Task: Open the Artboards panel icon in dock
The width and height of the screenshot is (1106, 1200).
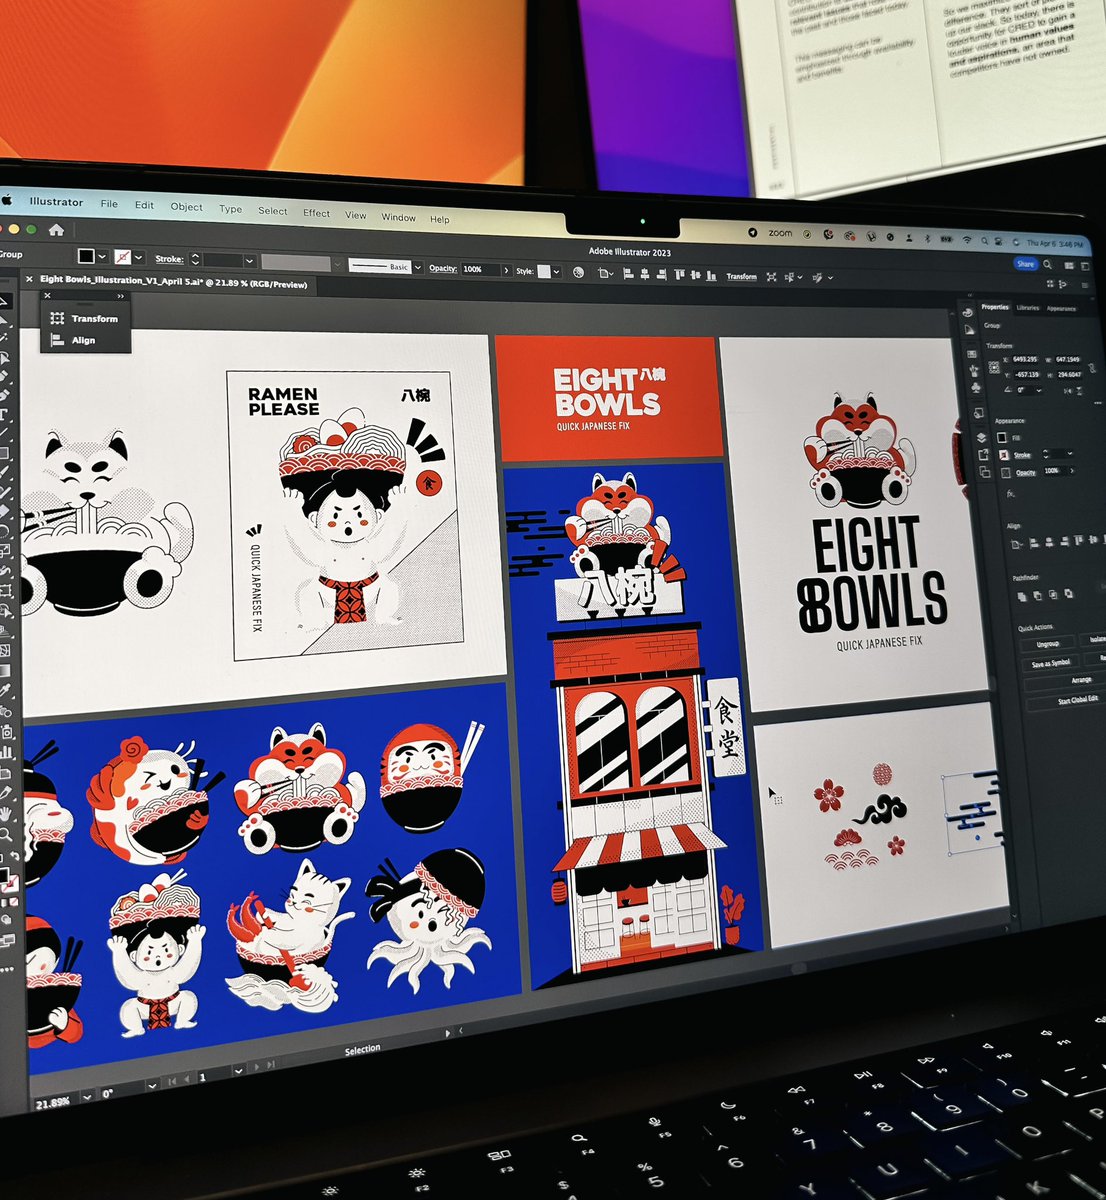Action: (x=985, y=472)
